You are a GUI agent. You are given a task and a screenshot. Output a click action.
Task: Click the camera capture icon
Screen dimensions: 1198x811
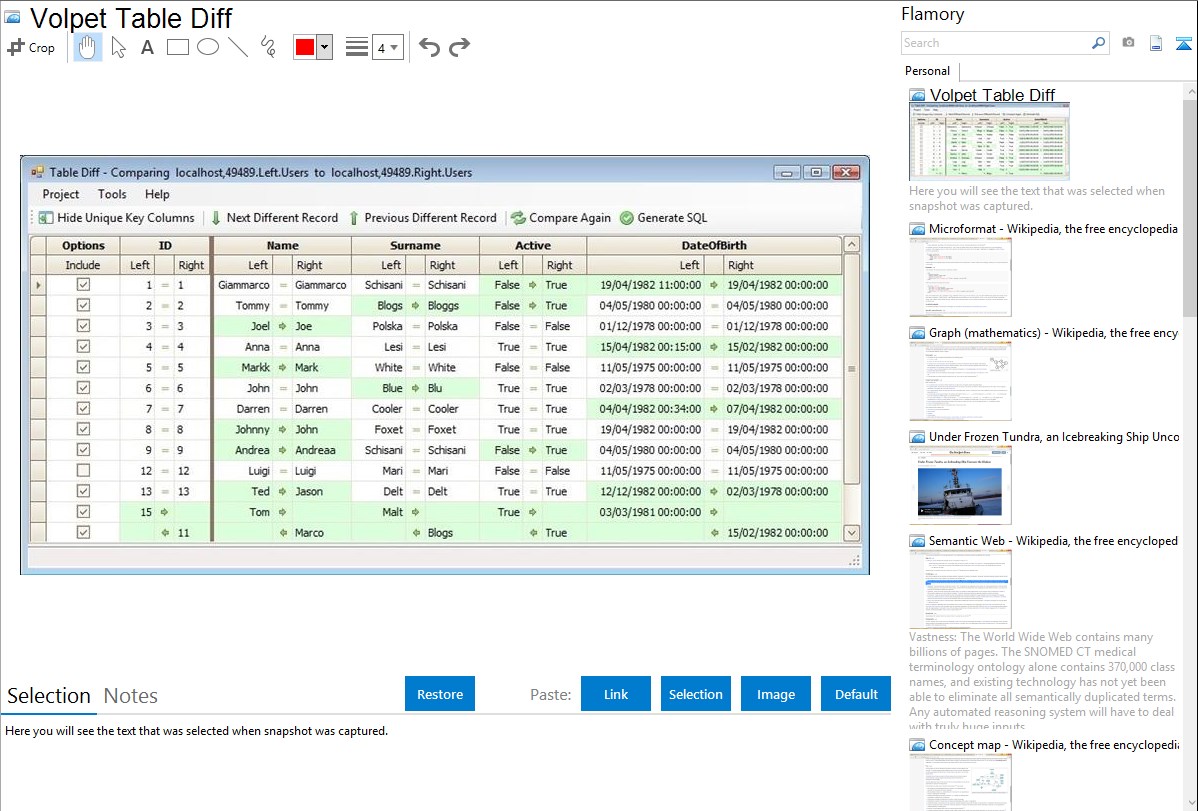(x=1128, y=43)
